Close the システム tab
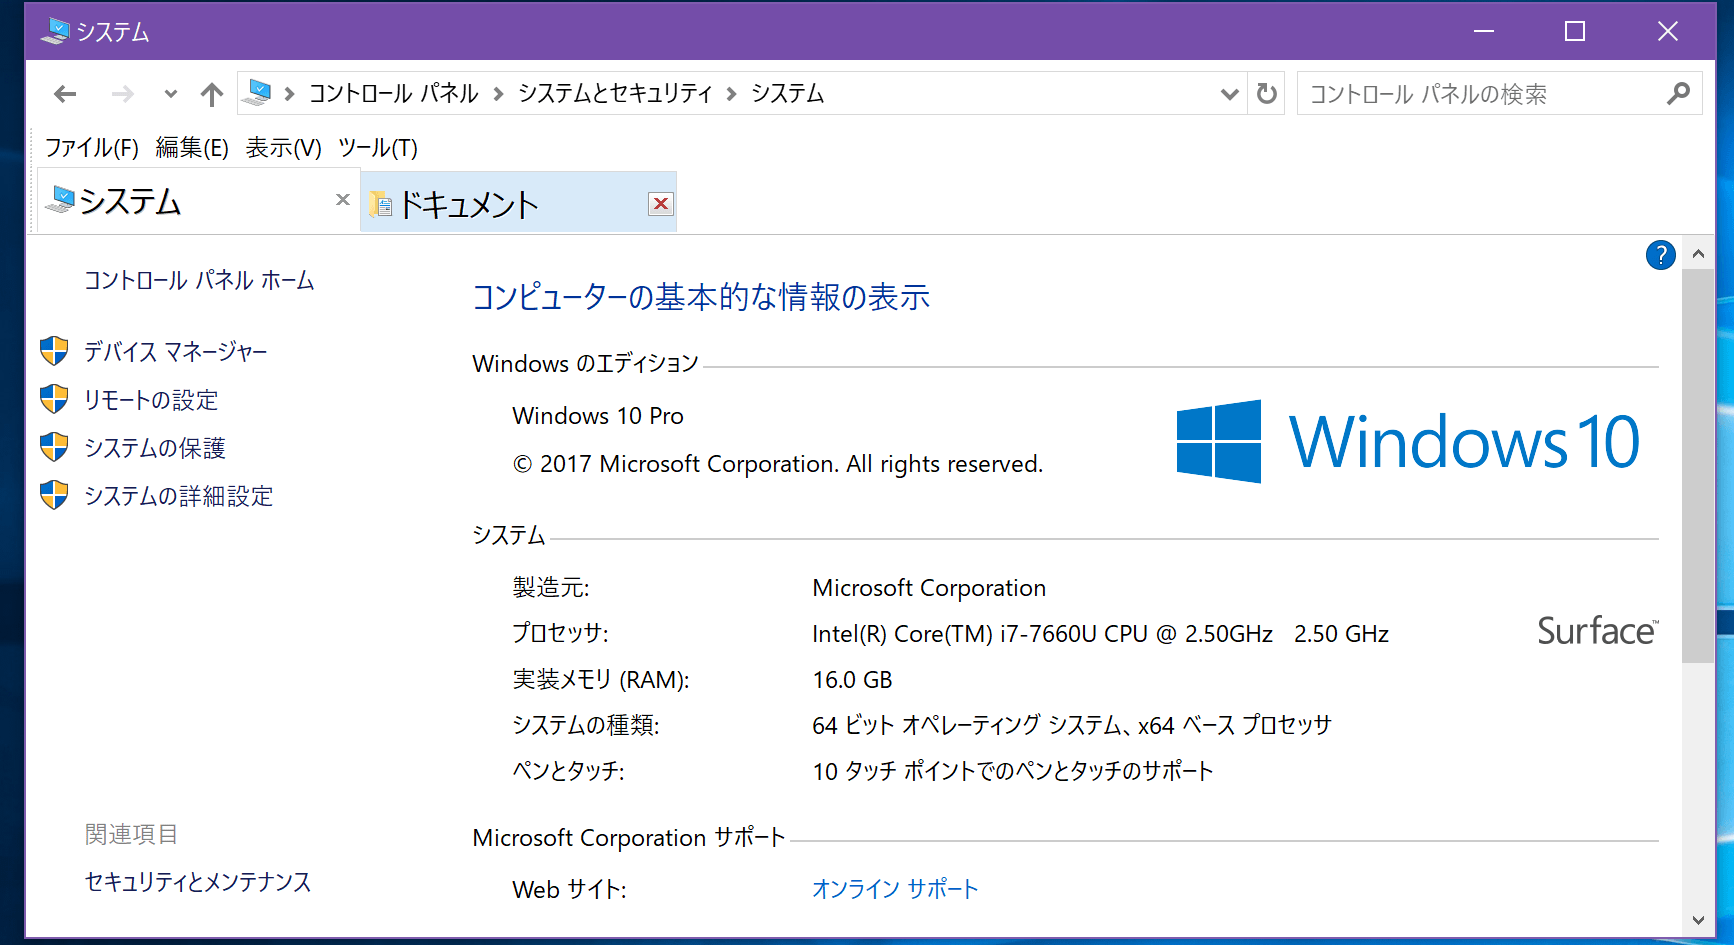The image size is (1734, 945). [343, 200]
